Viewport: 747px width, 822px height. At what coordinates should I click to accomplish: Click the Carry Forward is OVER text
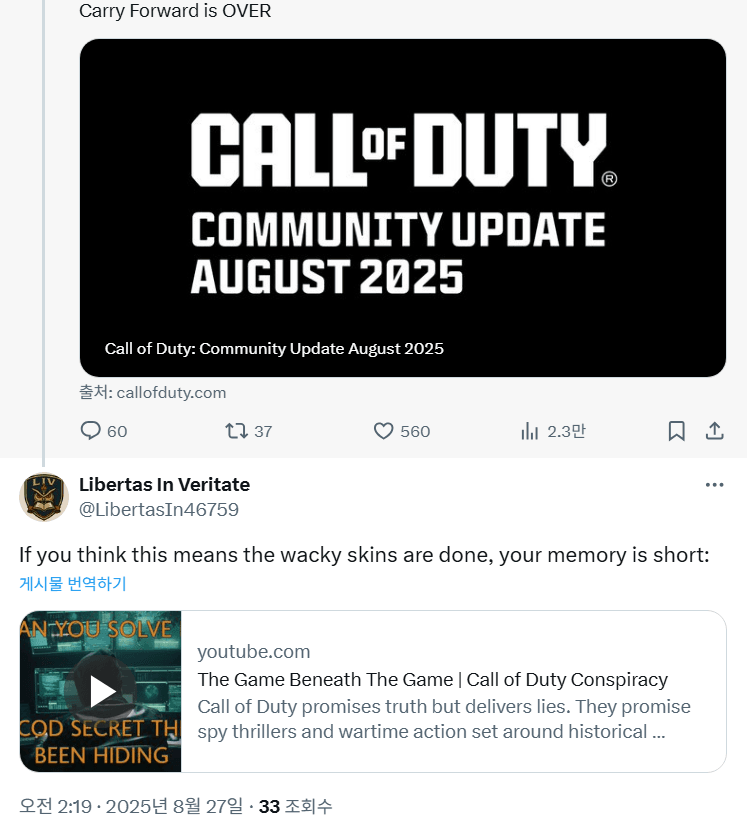pyautogui.click(x=175, y=10)
